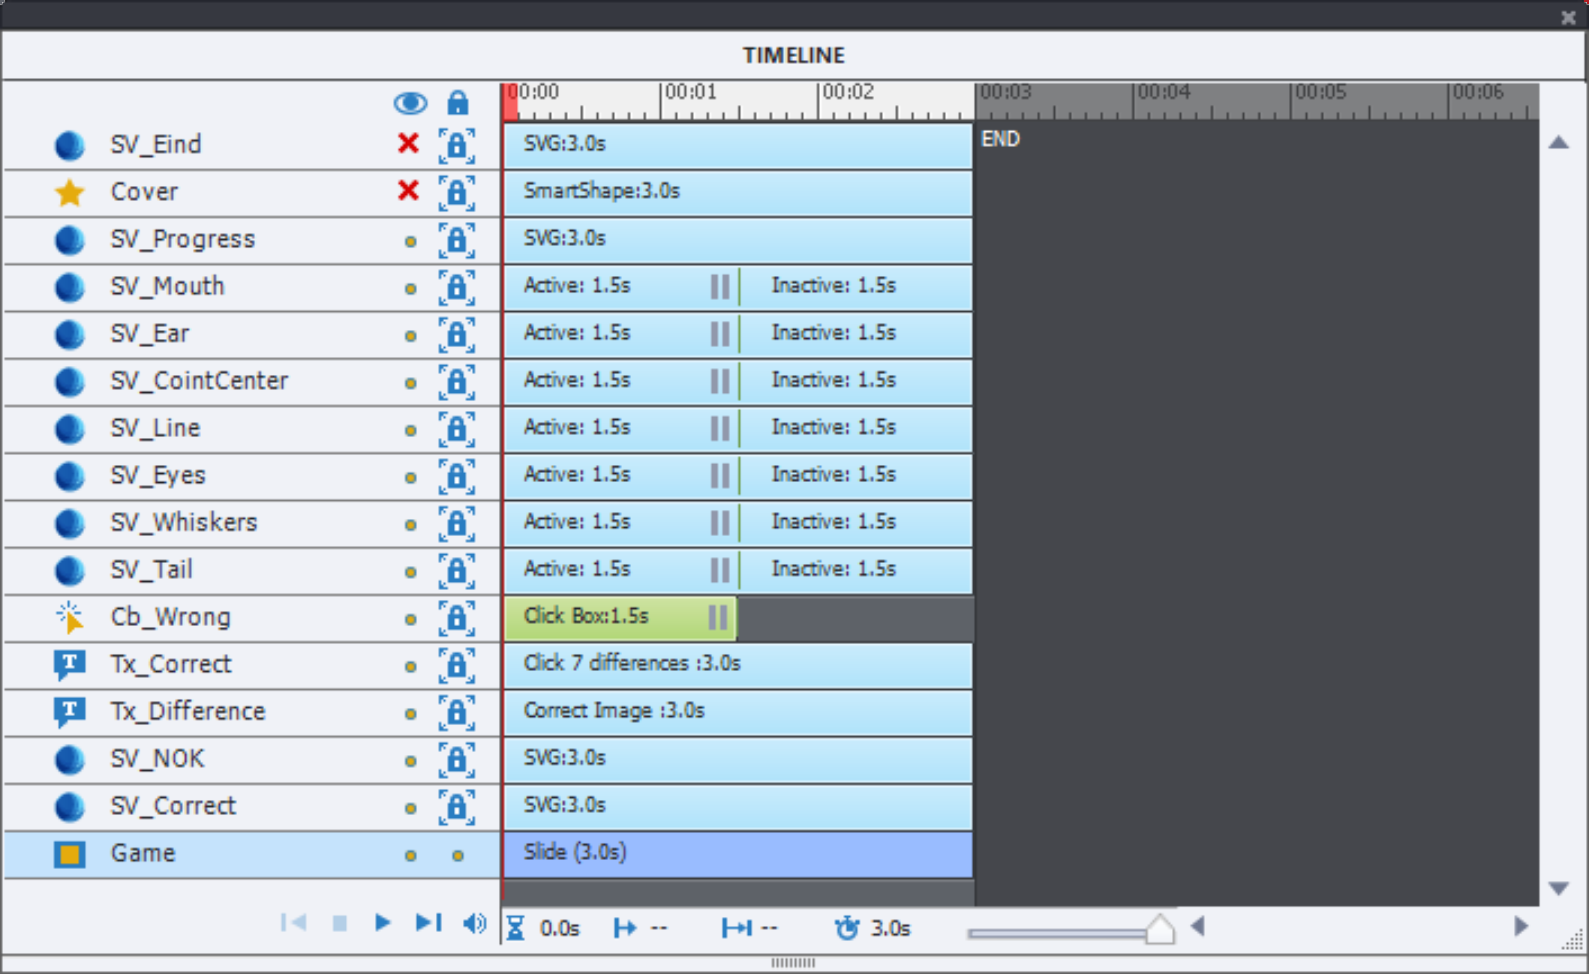Viewport: 1589px width, 974px height.
Task: Click the timeline zoom slider handle
Action: point(1159,930)
